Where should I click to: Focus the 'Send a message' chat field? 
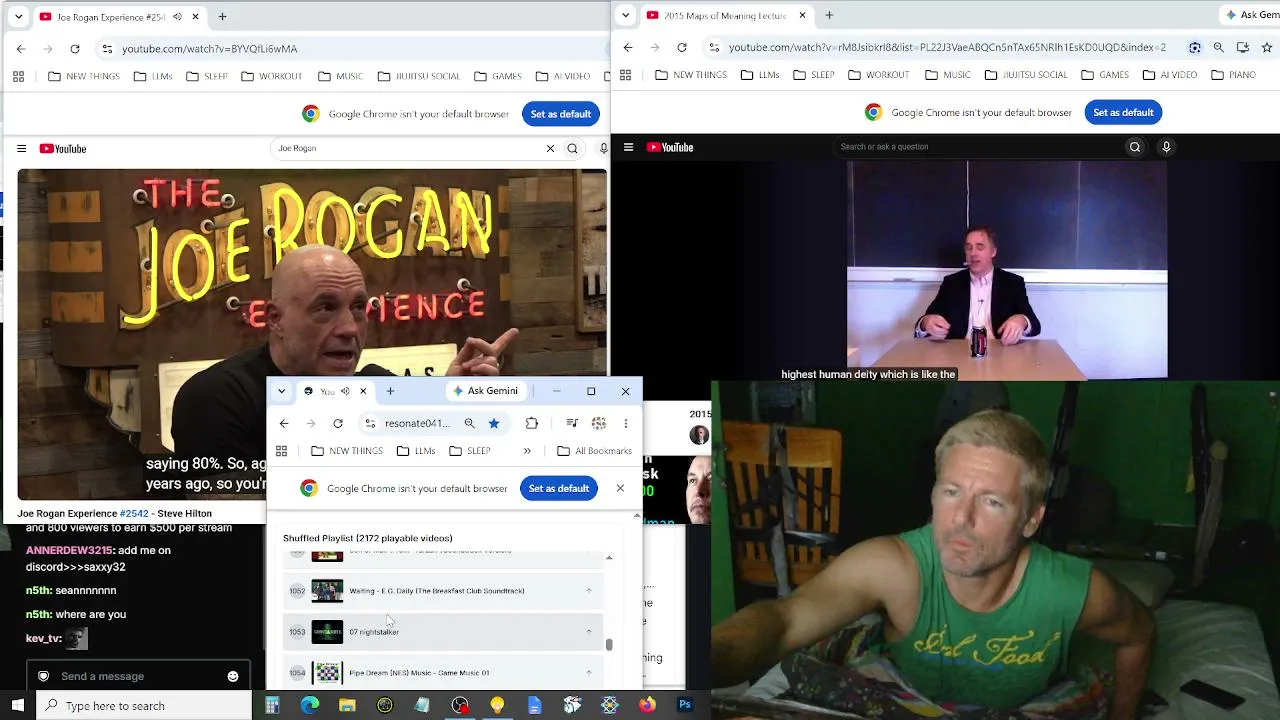point(139,676)
